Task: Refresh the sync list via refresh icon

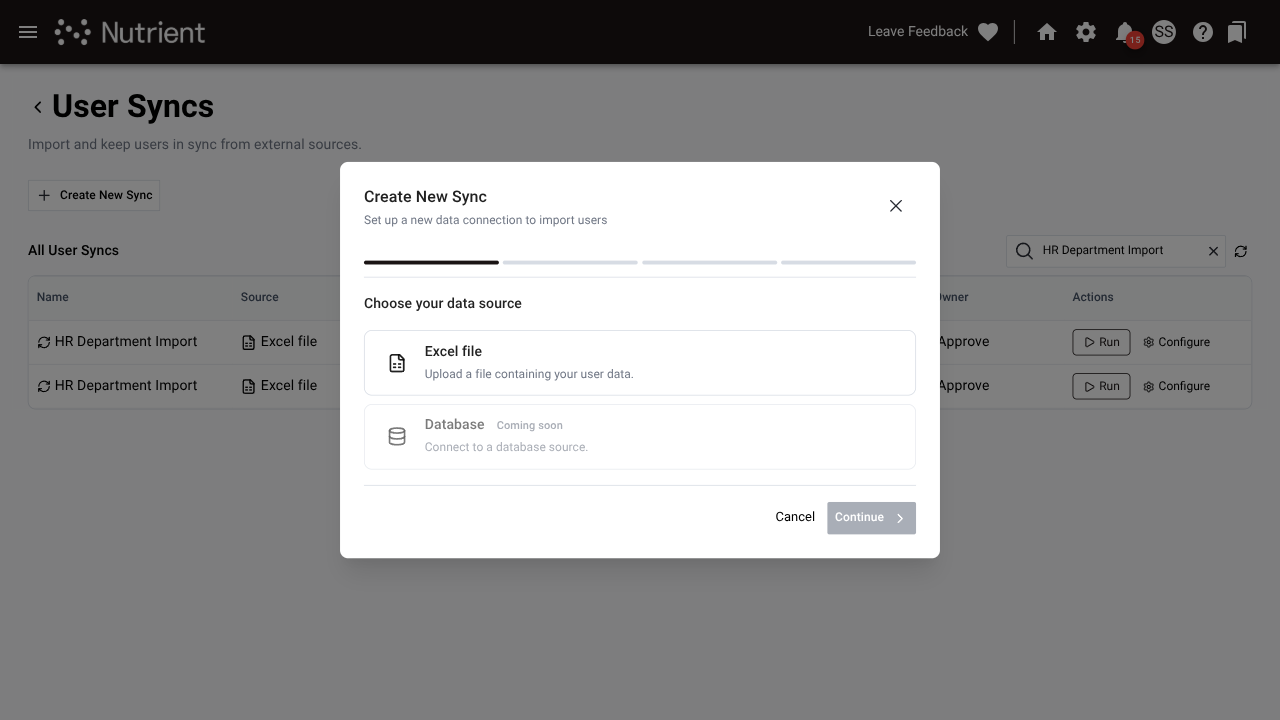Action: click(x=1240, y=251)
